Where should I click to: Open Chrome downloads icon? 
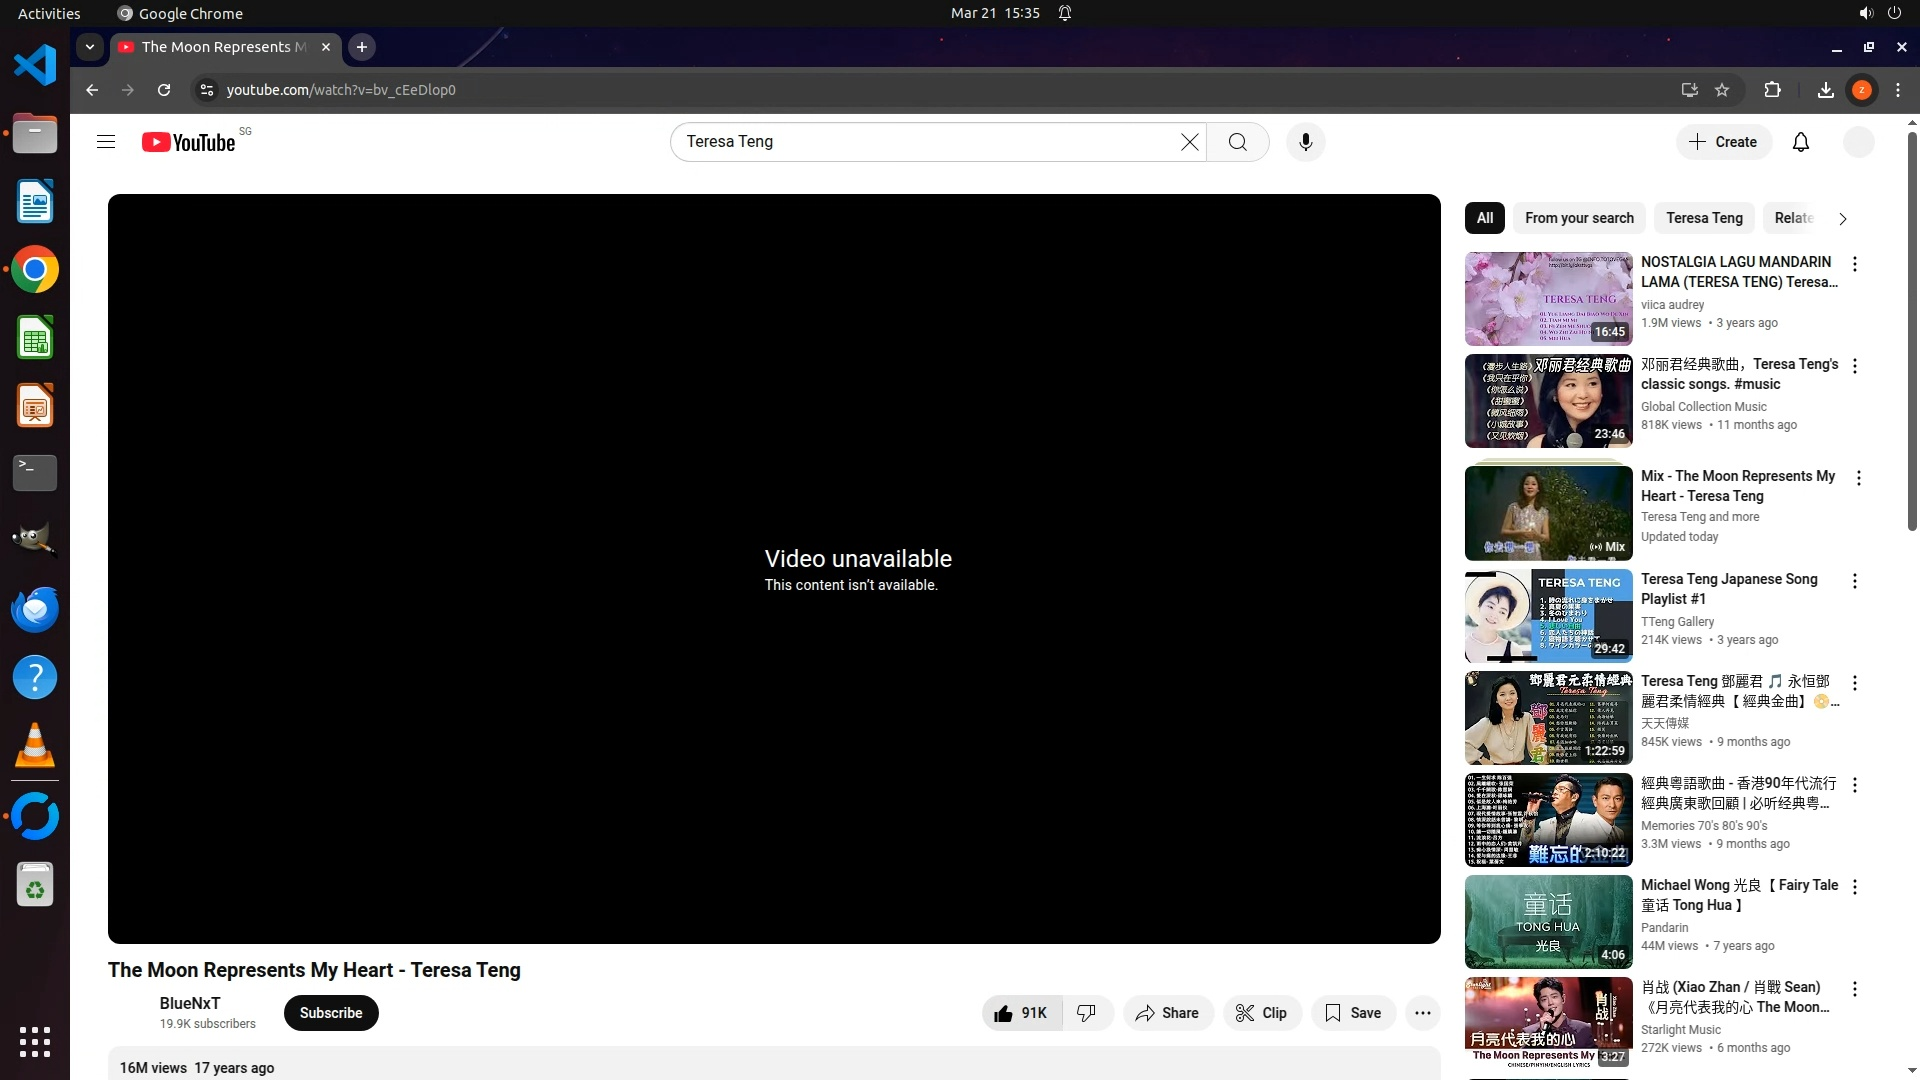coord(1825,90)
